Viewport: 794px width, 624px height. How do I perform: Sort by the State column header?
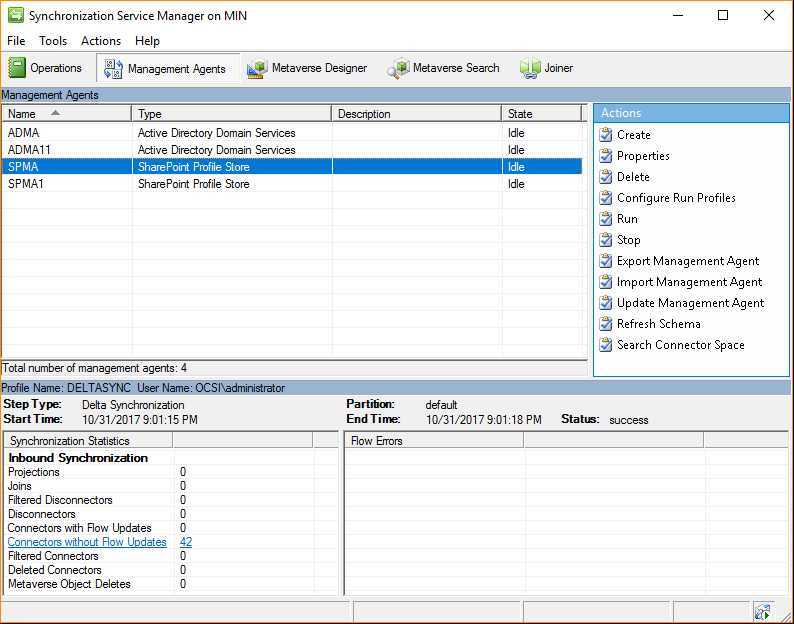pos(541,113)
